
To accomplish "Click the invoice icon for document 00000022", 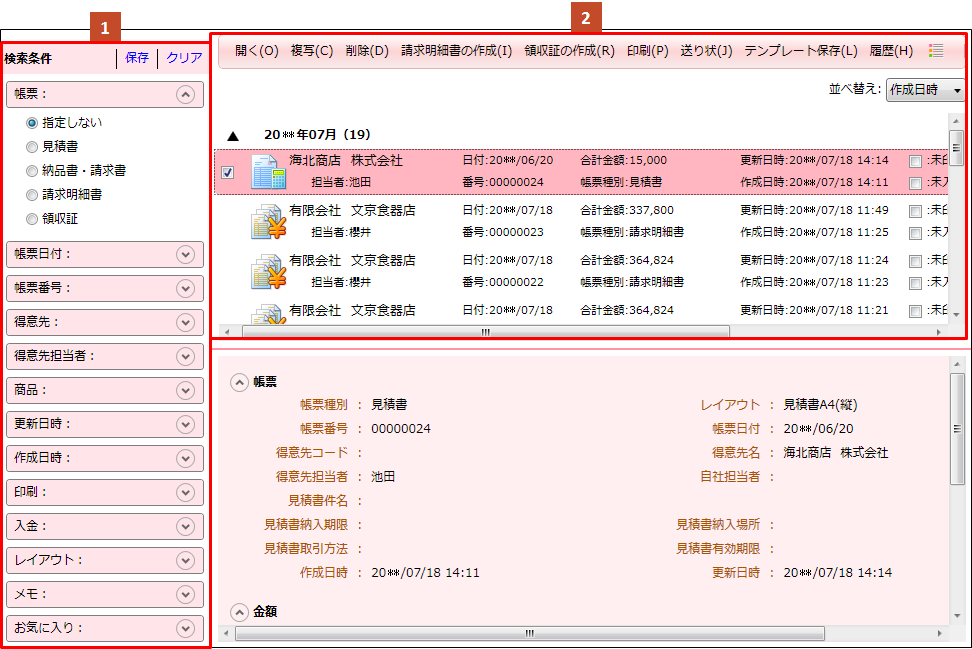I will (267, 271).
